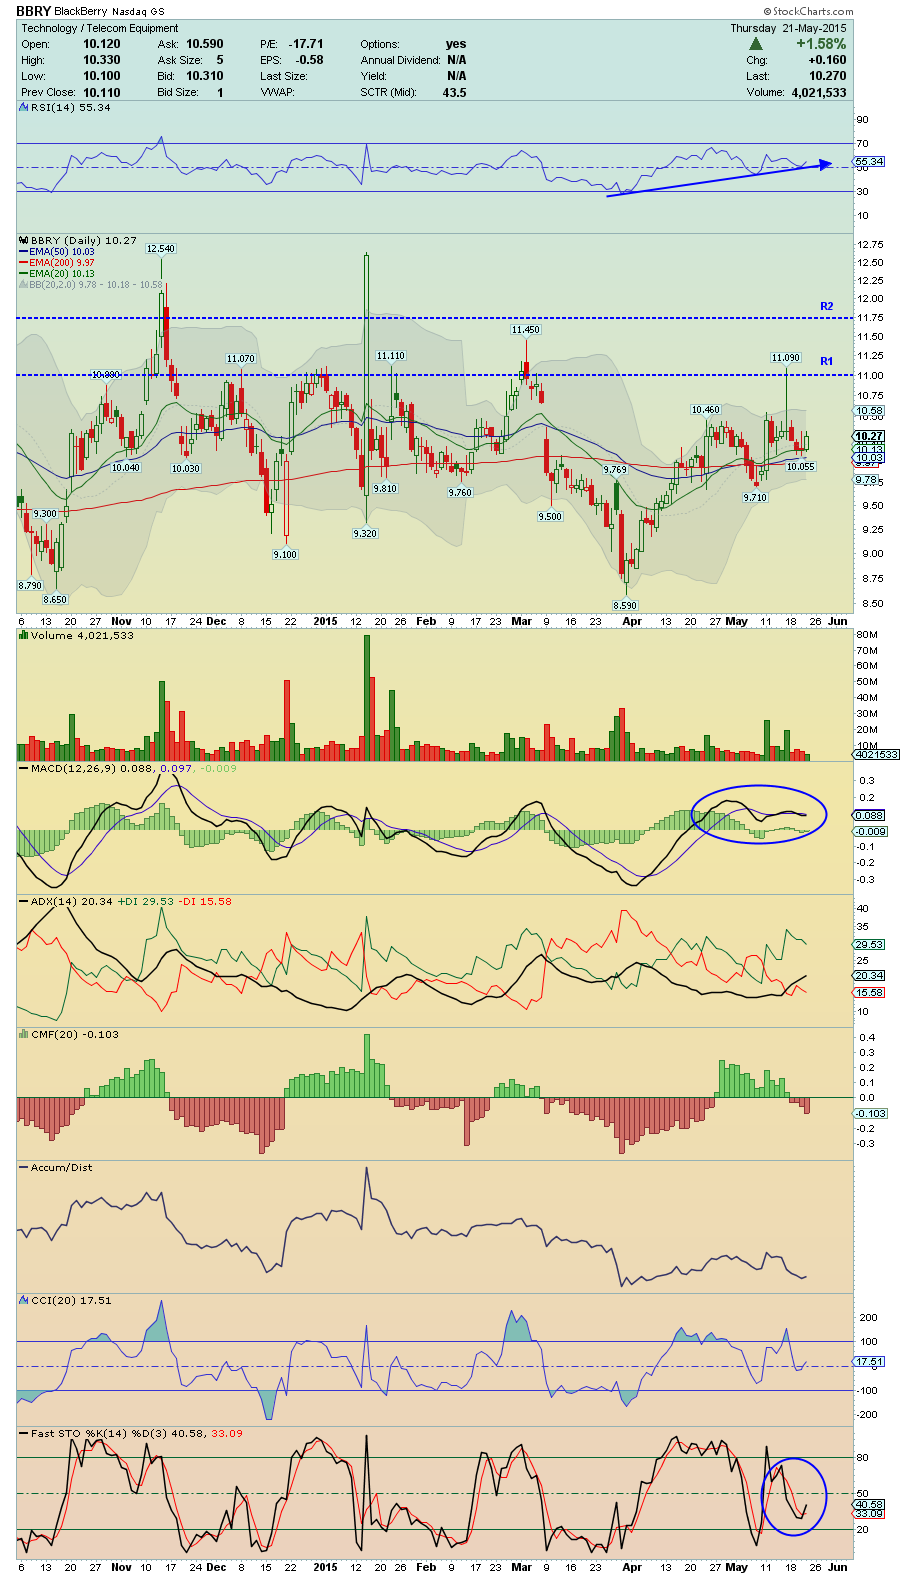Click the blue EMA(50) legend line

coord(24,252)
